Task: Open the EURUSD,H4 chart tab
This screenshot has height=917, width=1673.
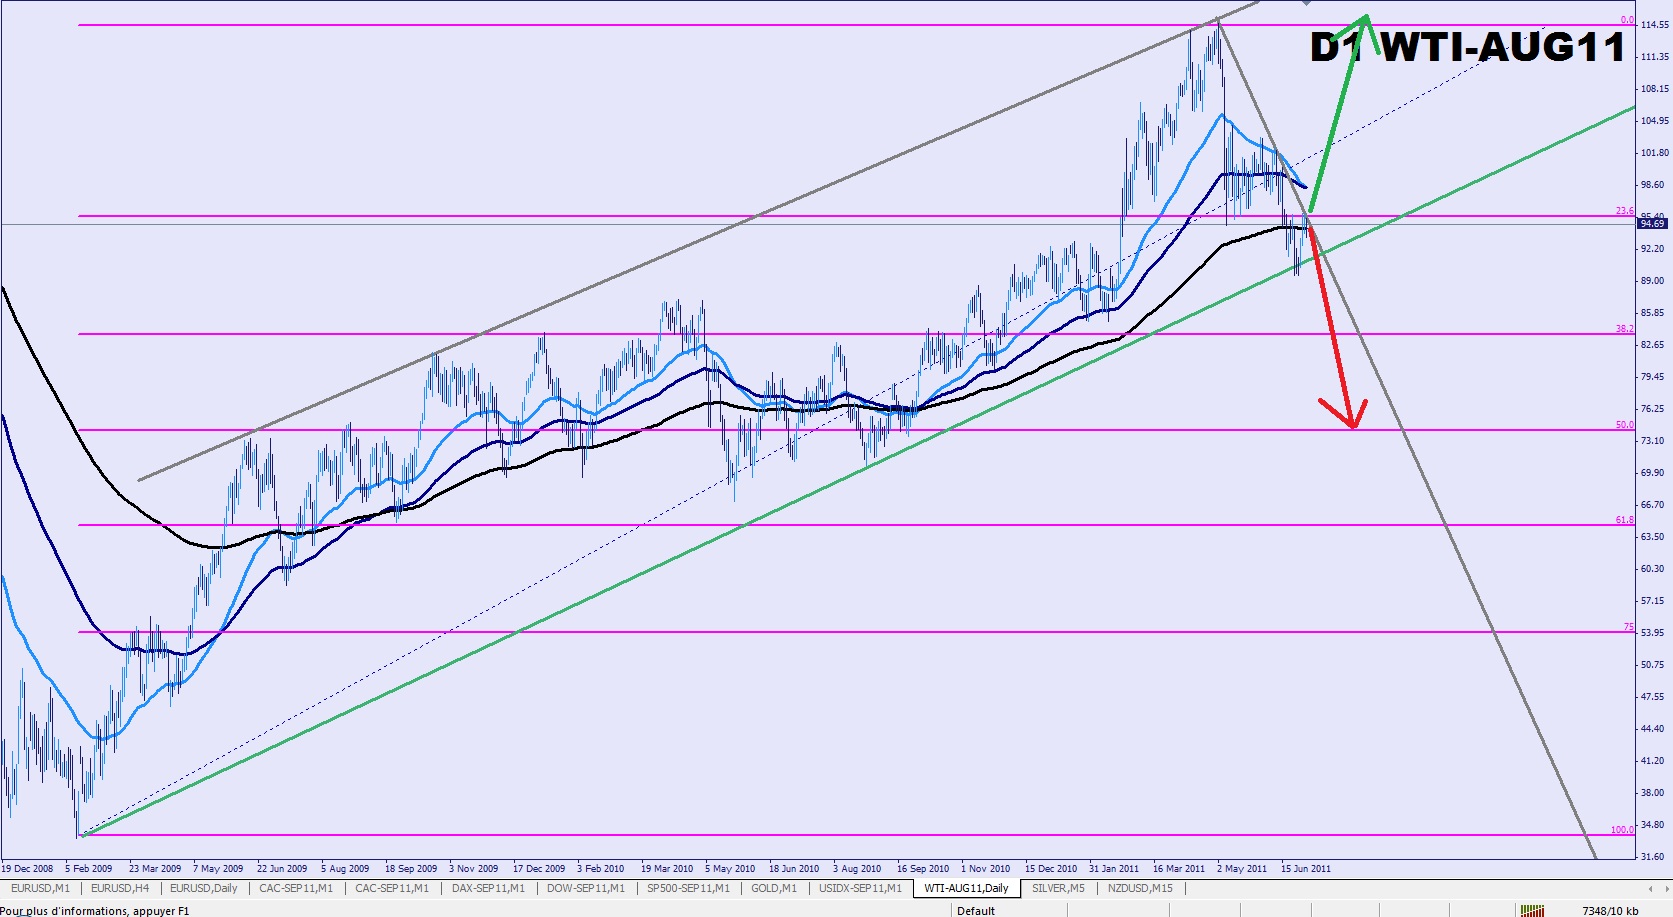Action: (x=120, y=888)
